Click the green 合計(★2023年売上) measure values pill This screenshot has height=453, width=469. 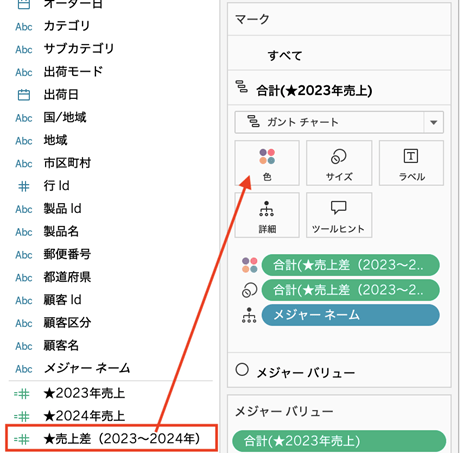pos(339,441)
